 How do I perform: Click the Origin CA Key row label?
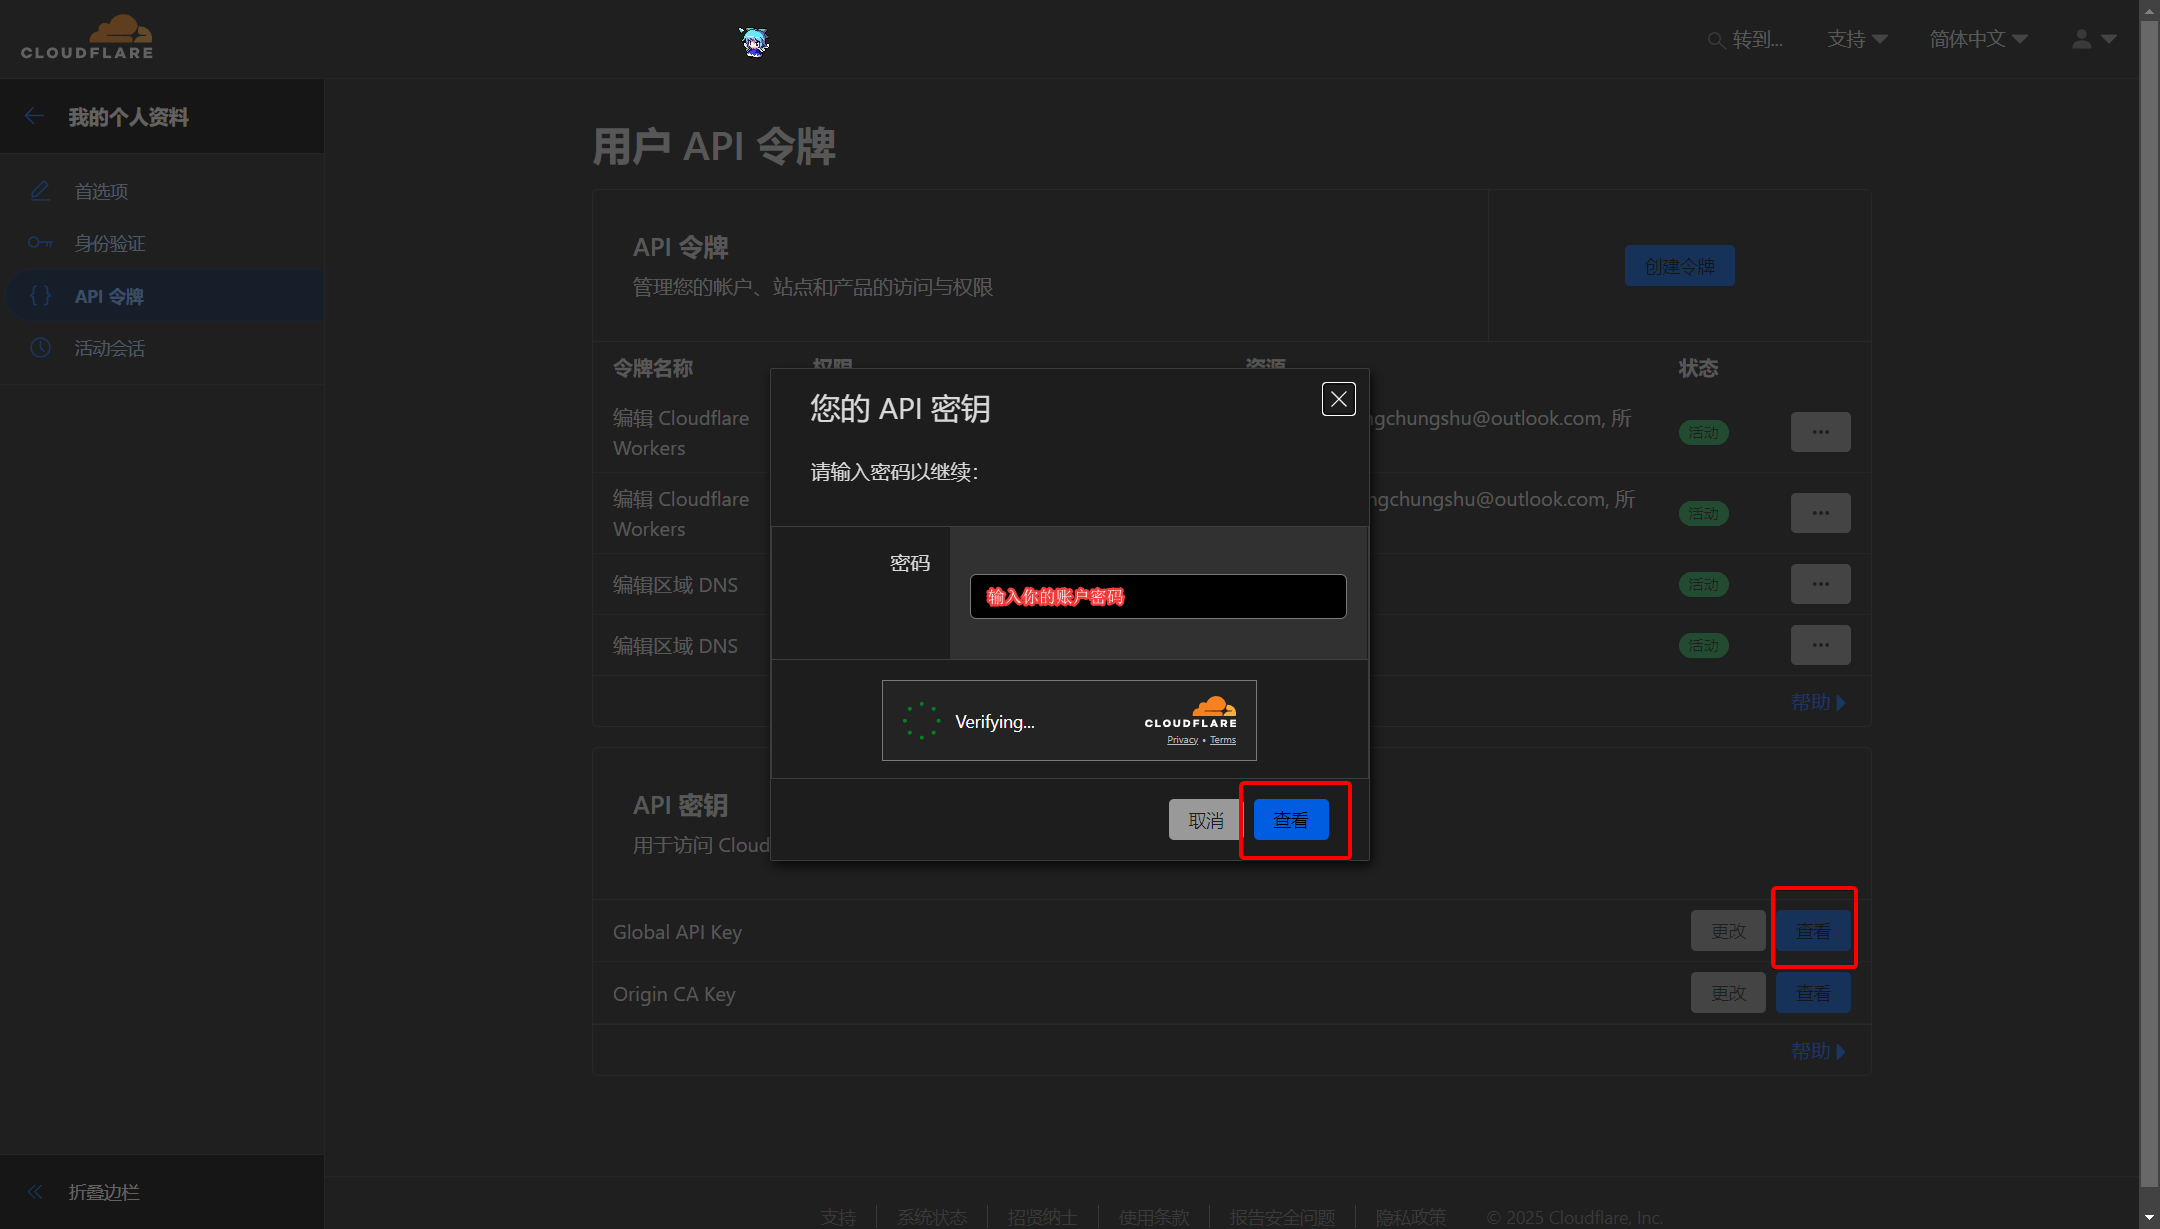click(674, 994)
